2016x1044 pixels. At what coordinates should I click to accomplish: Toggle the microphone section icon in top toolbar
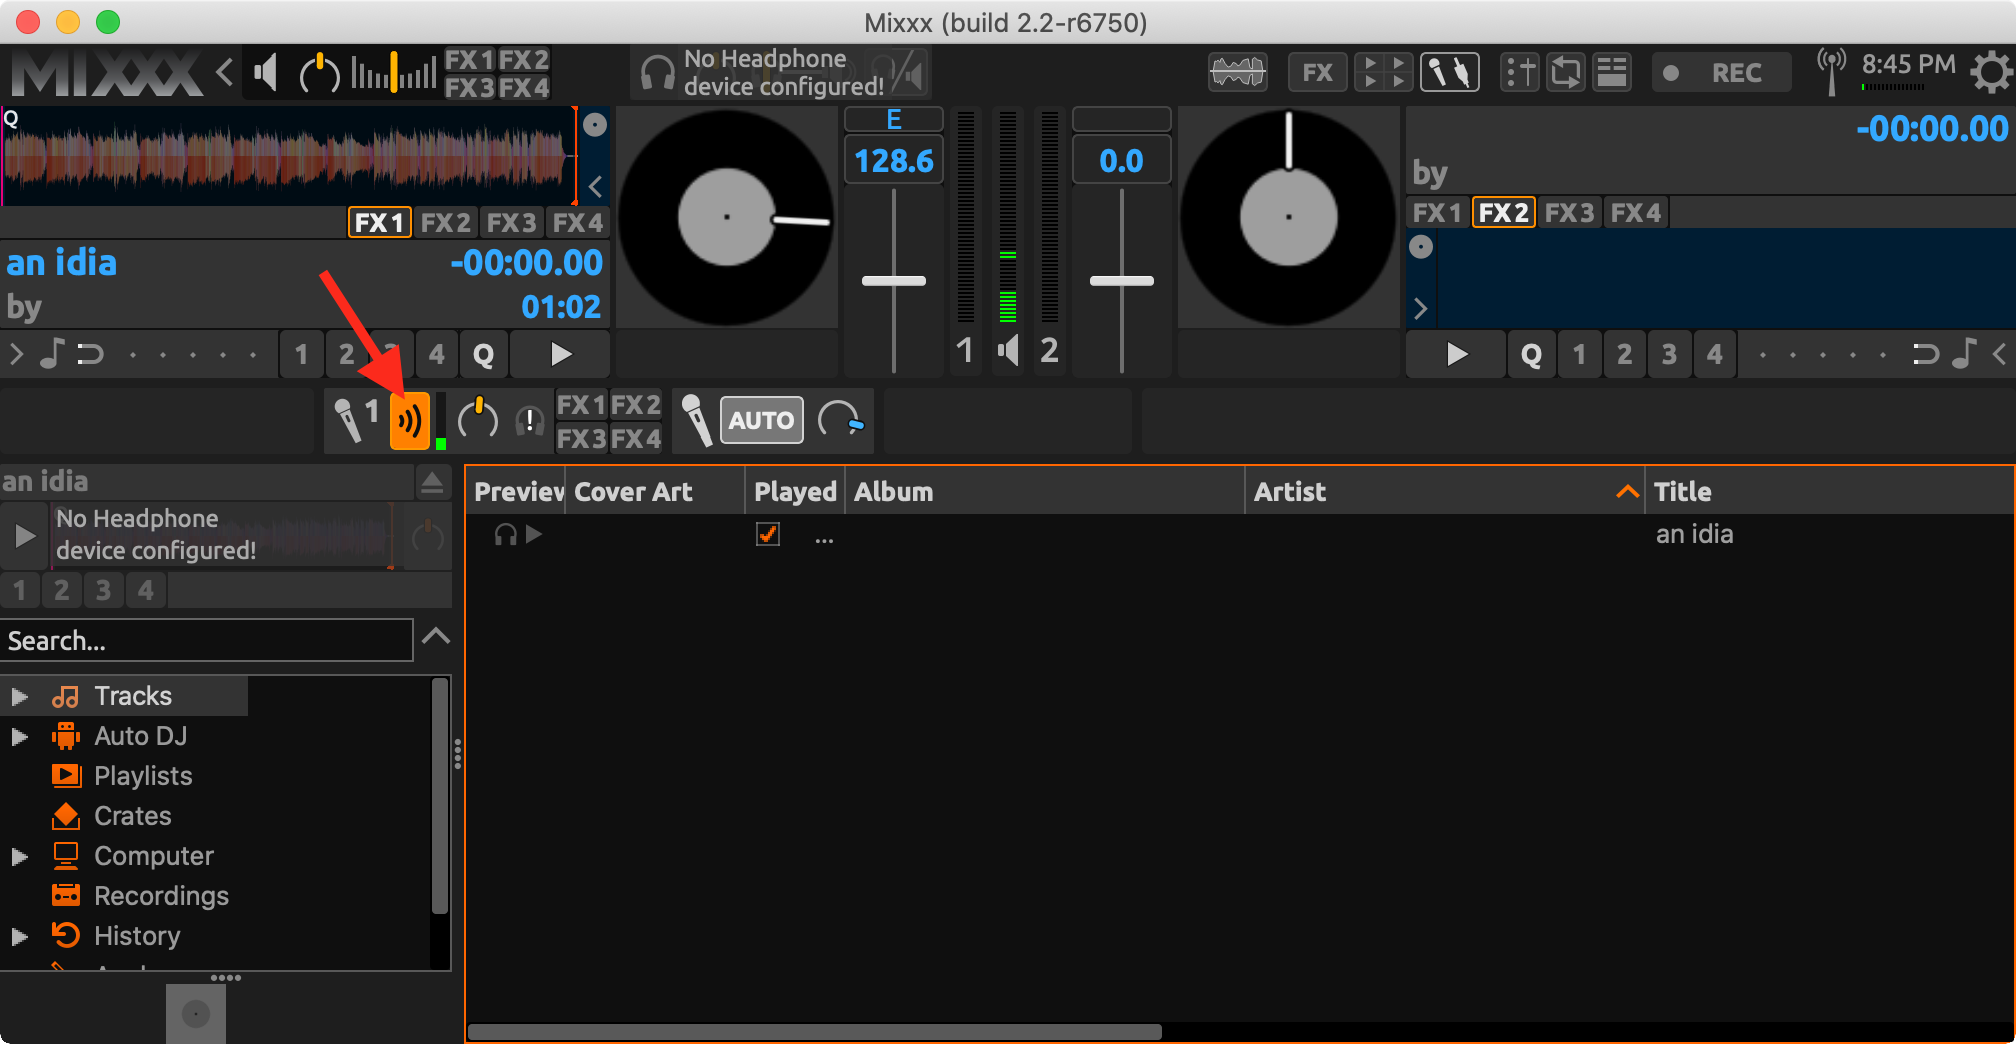pyautogui.click(x=1450, y=72)
